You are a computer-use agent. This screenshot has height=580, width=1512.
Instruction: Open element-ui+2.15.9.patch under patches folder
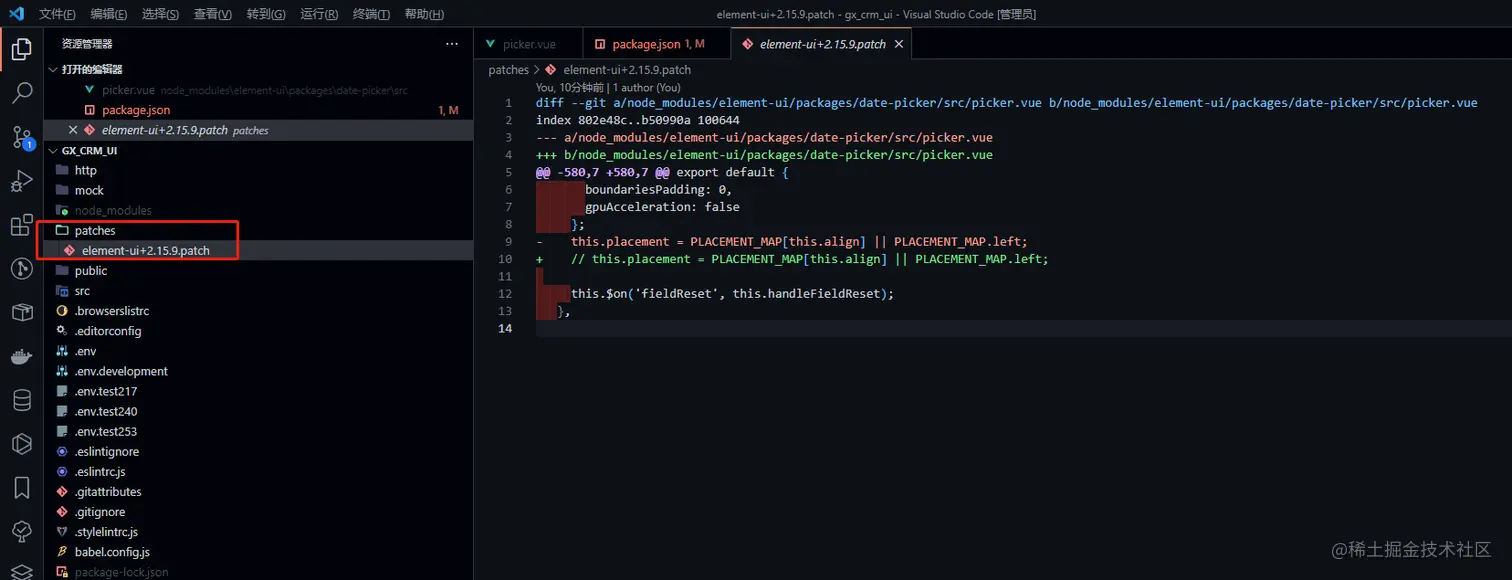tap(146, 251)
